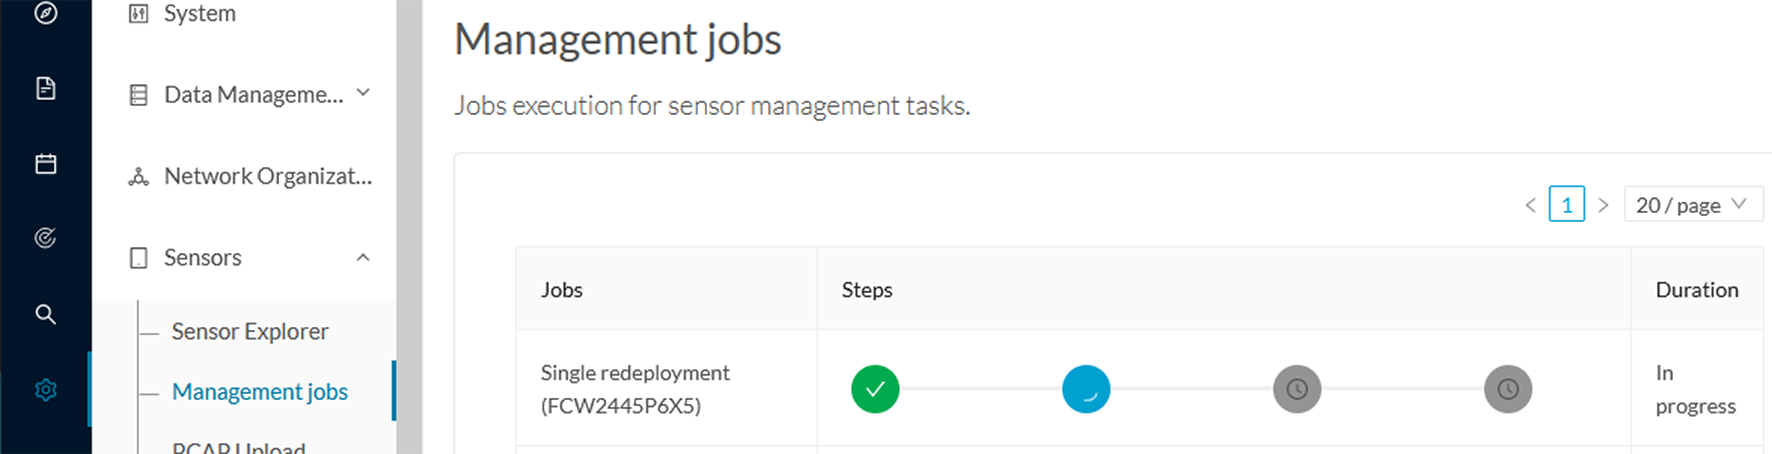This screenshot has height=454, width=1772.
Task: Open the 20 / page dropdown
Action: pyautogui.click(x=1693, y=204)
